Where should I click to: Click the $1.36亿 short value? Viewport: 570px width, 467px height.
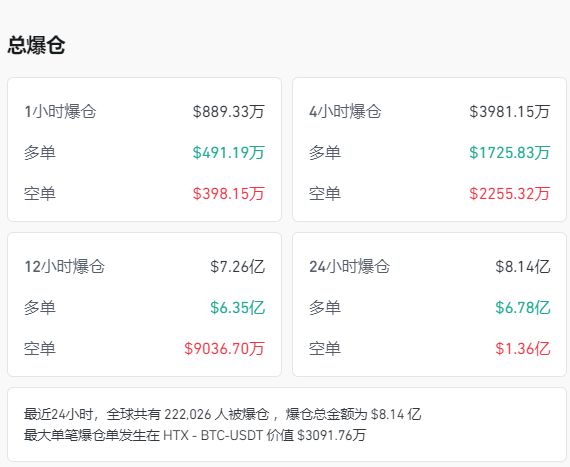coord(523,349)
